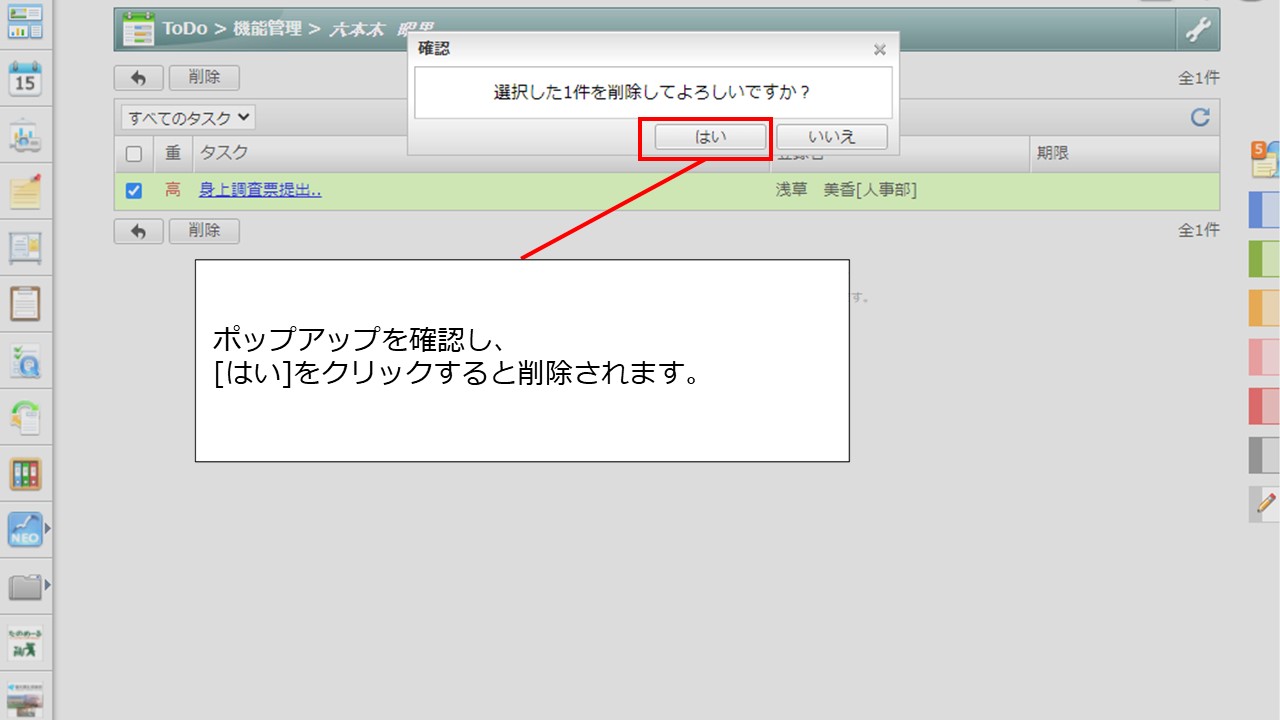Click the 削除 button below the task list

(204, 231)
